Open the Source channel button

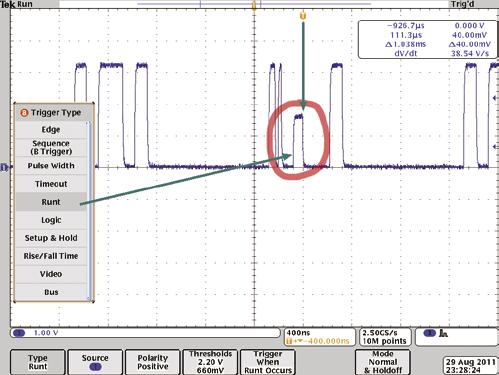tap(95, 362)
